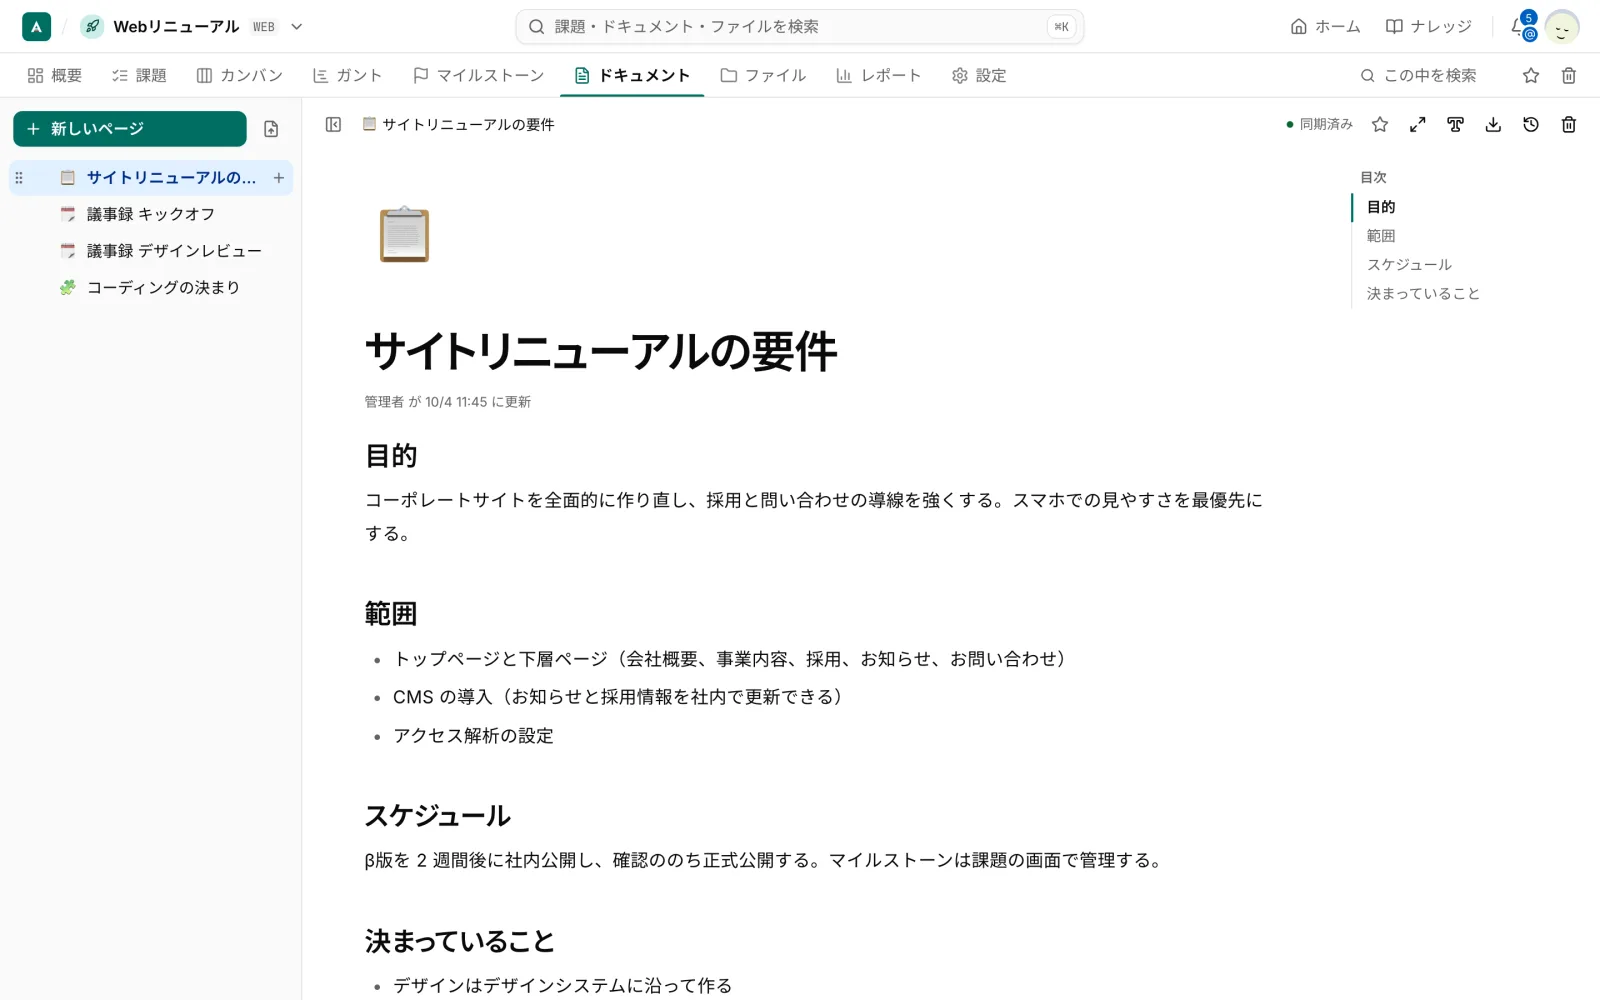
Task: Click the drag handle beside サイトリニューアルの… page
Action: [x=19, y=178]
